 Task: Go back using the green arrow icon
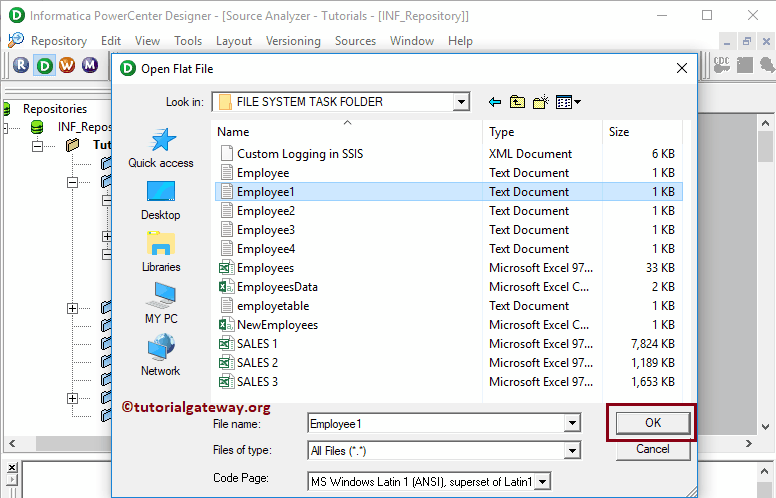pyautogui.click(x=494, y=102)
